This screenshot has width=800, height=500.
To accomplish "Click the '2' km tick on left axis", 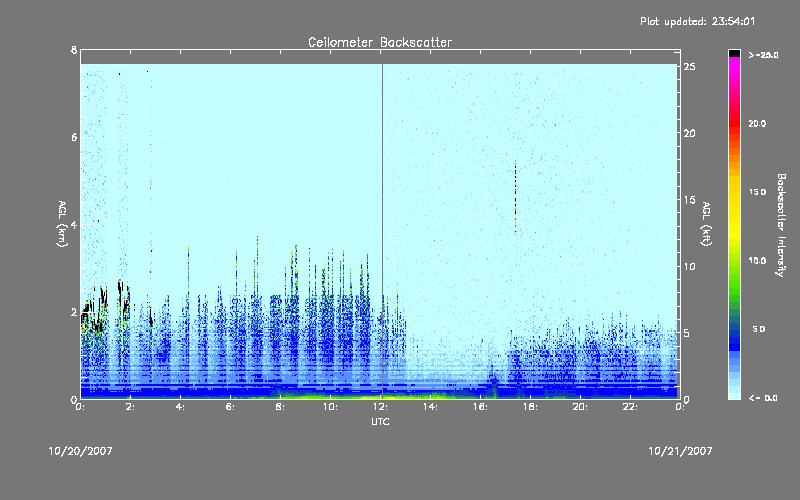I will pos(74,312).
